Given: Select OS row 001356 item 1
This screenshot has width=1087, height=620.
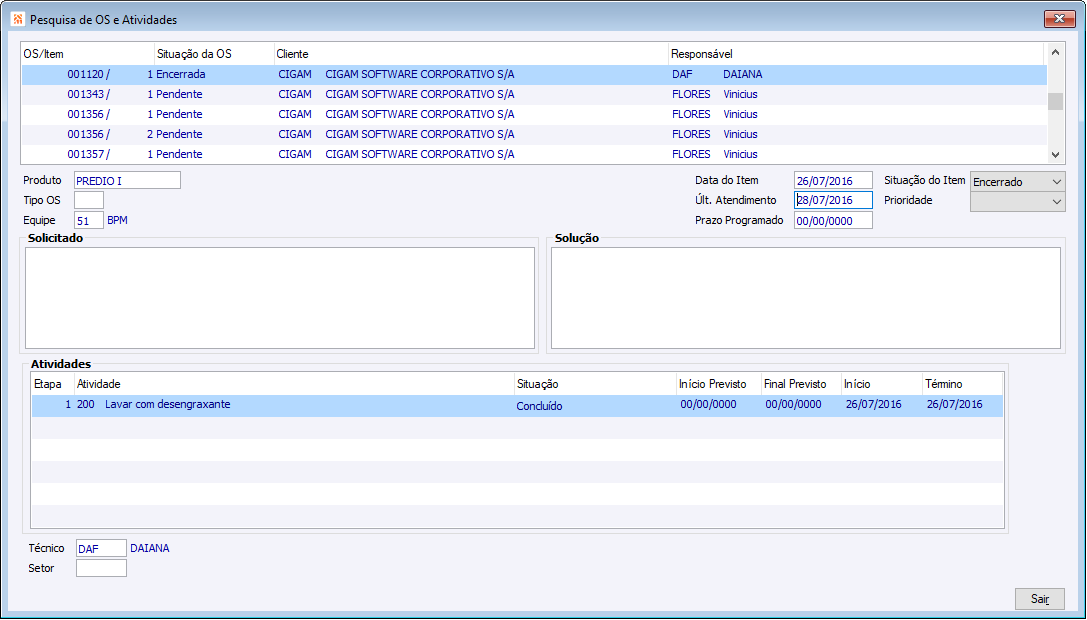Looking at the screenshot, I should [534, 114].
